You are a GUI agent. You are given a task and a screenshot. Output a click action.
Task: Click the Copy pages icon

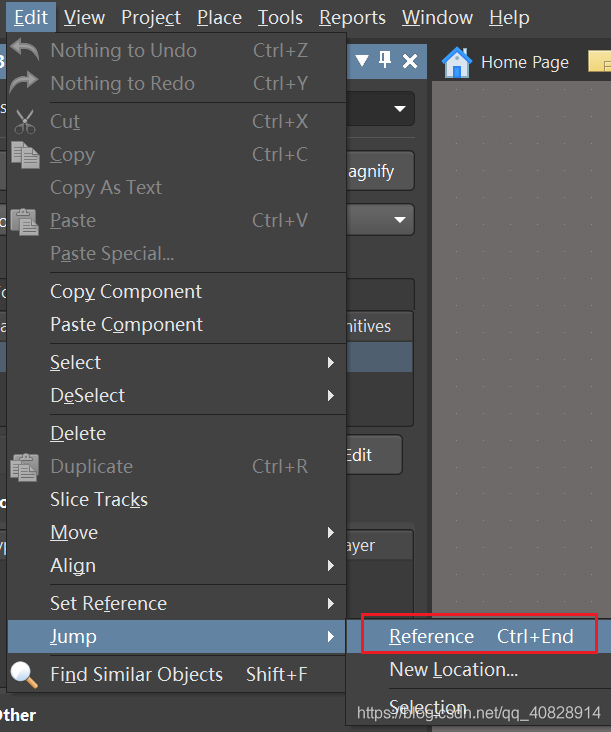[x=25, y=155]
